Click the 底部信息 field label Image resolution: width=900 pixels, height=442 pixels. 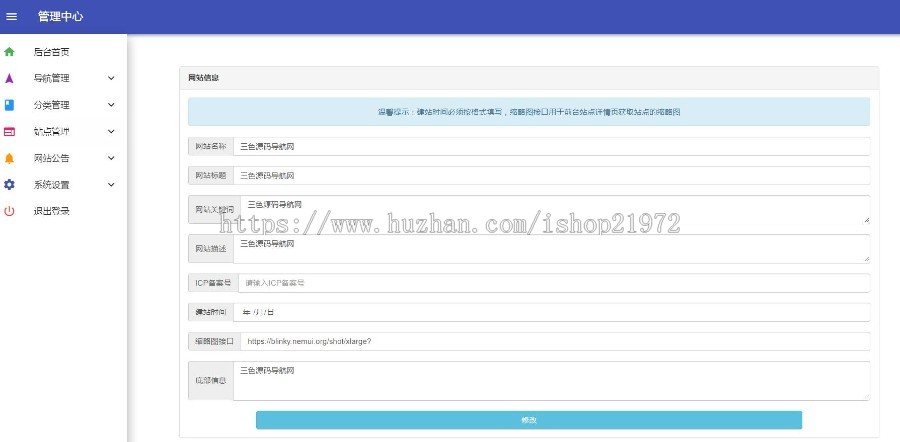tap(211, 381)
